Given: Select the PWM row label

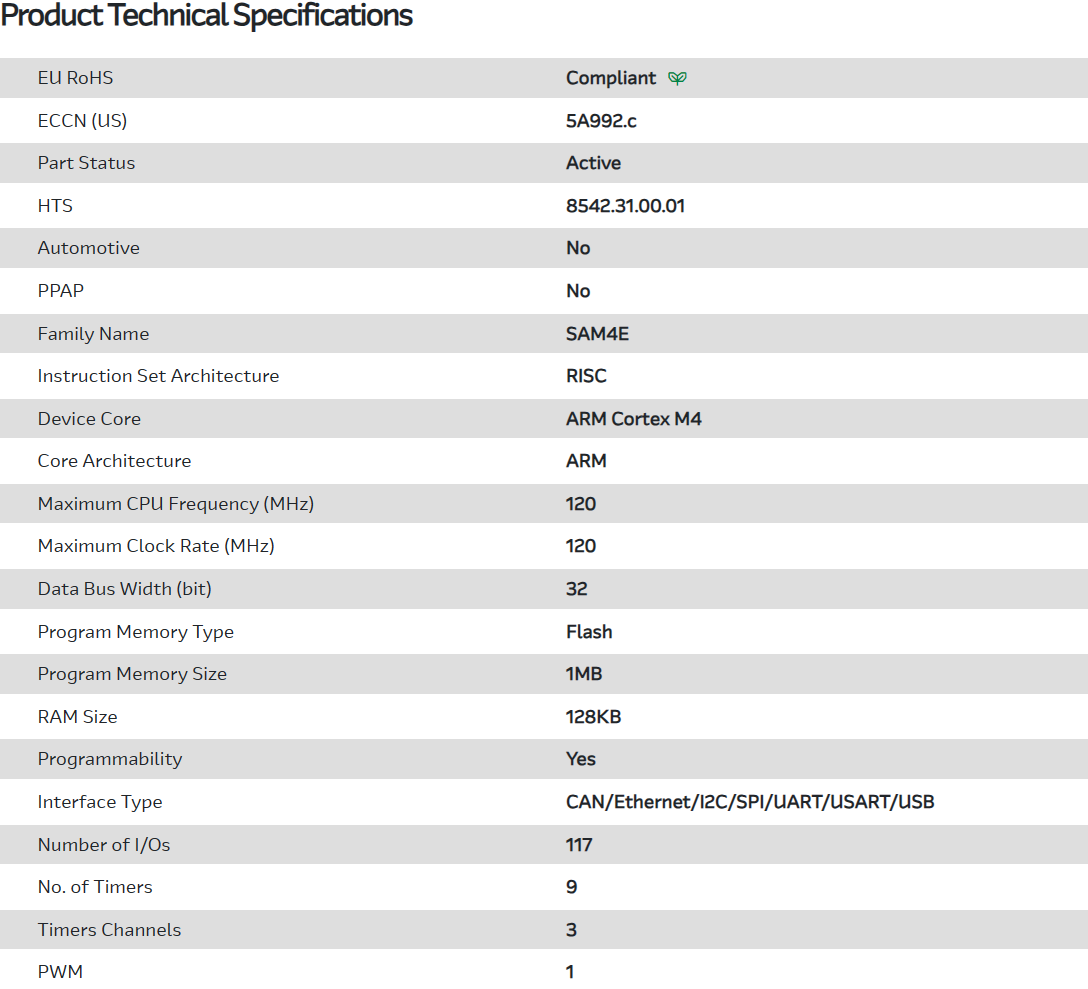Looking at the screenshot, I should pyautogui.click(x=60, y=972).
